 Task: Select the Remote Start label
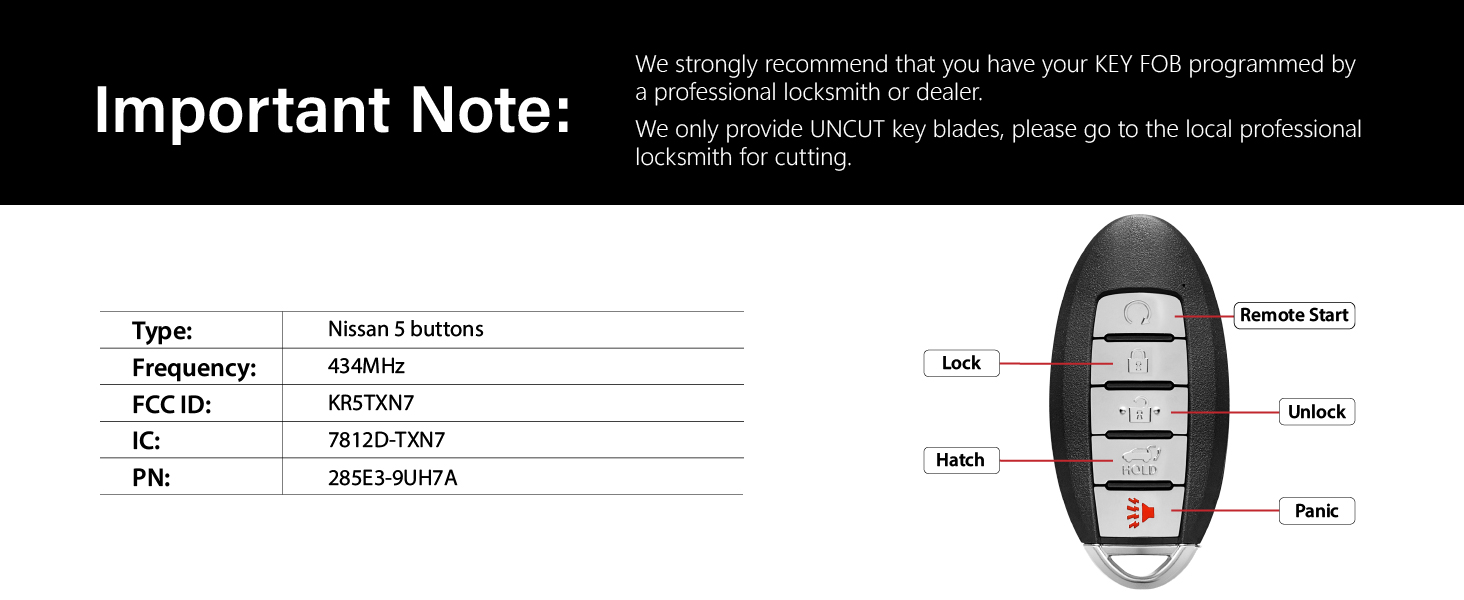coord(1294,315)
